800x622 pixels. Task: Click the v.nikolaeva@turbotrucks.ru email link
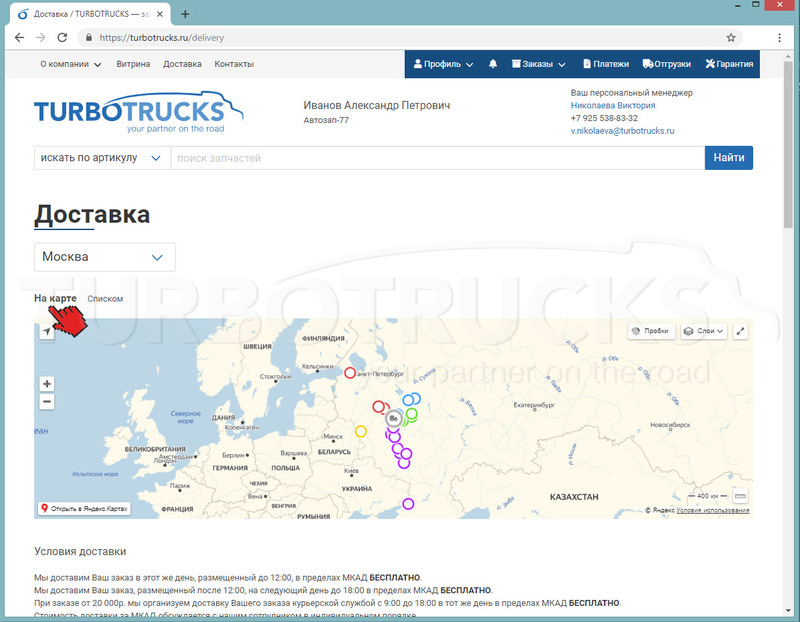[x=622, y=131]
